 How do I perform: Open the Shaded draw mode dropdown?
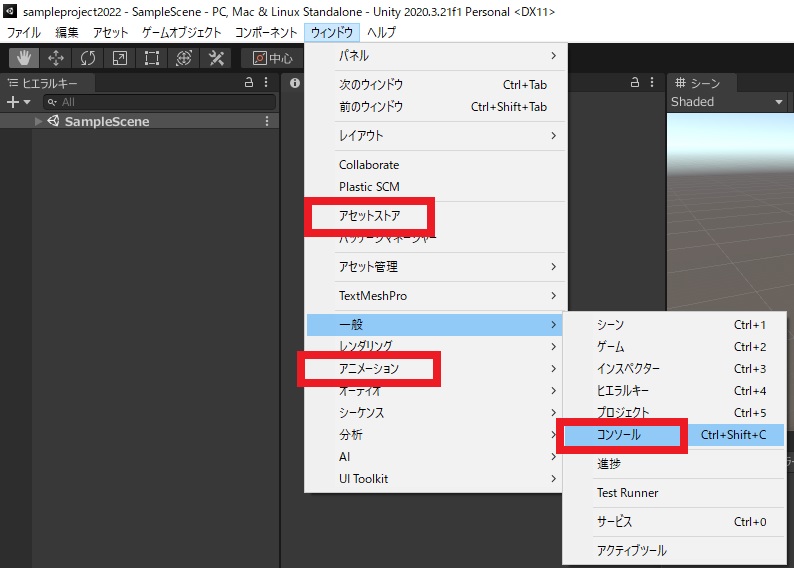pos(727,102)
